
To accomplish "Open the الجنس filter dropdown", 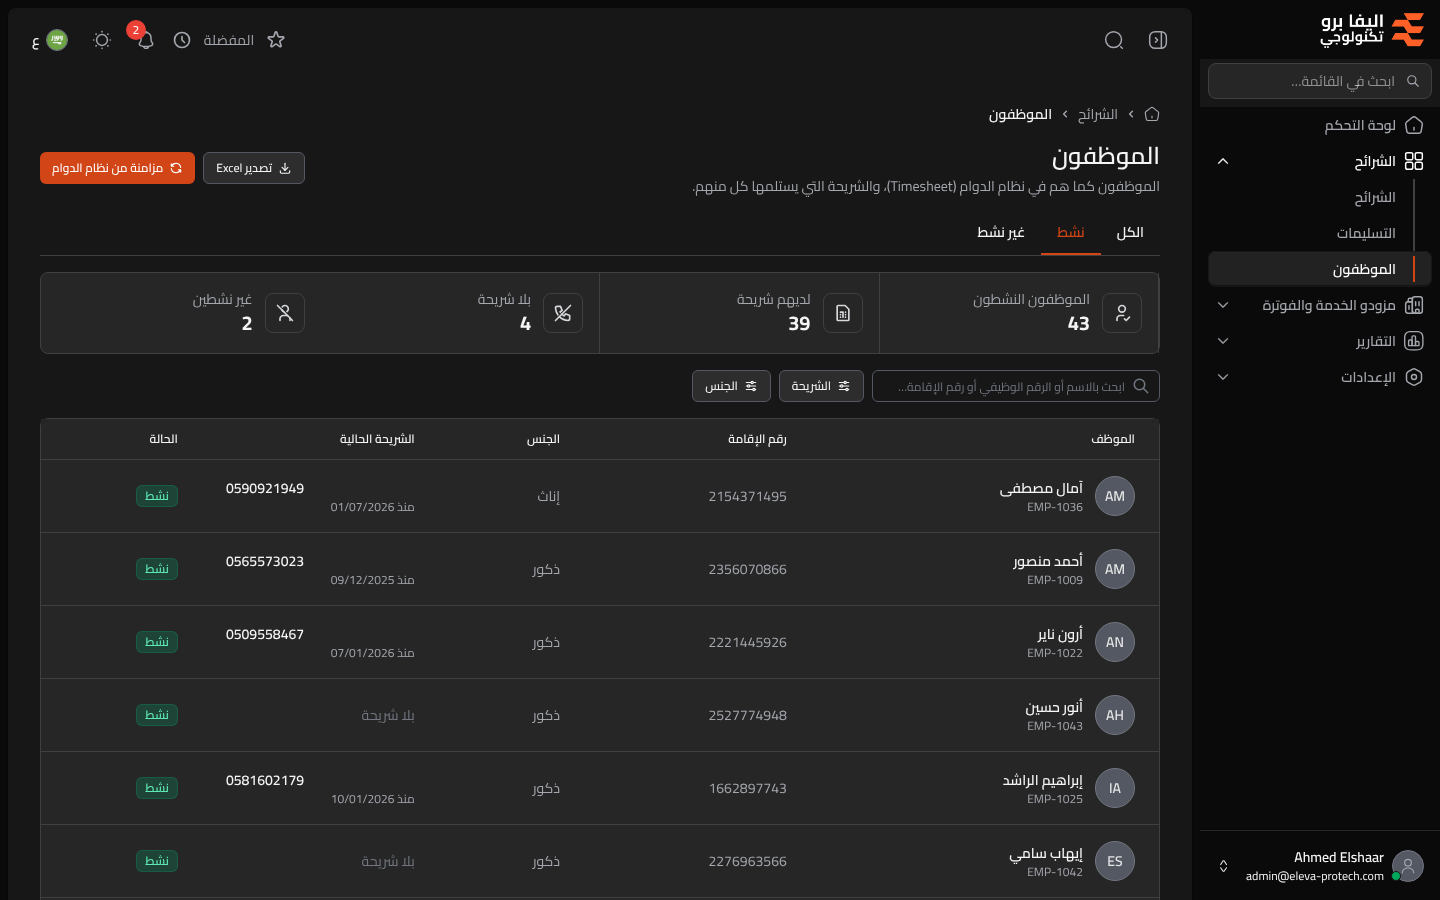I will 731,386.
